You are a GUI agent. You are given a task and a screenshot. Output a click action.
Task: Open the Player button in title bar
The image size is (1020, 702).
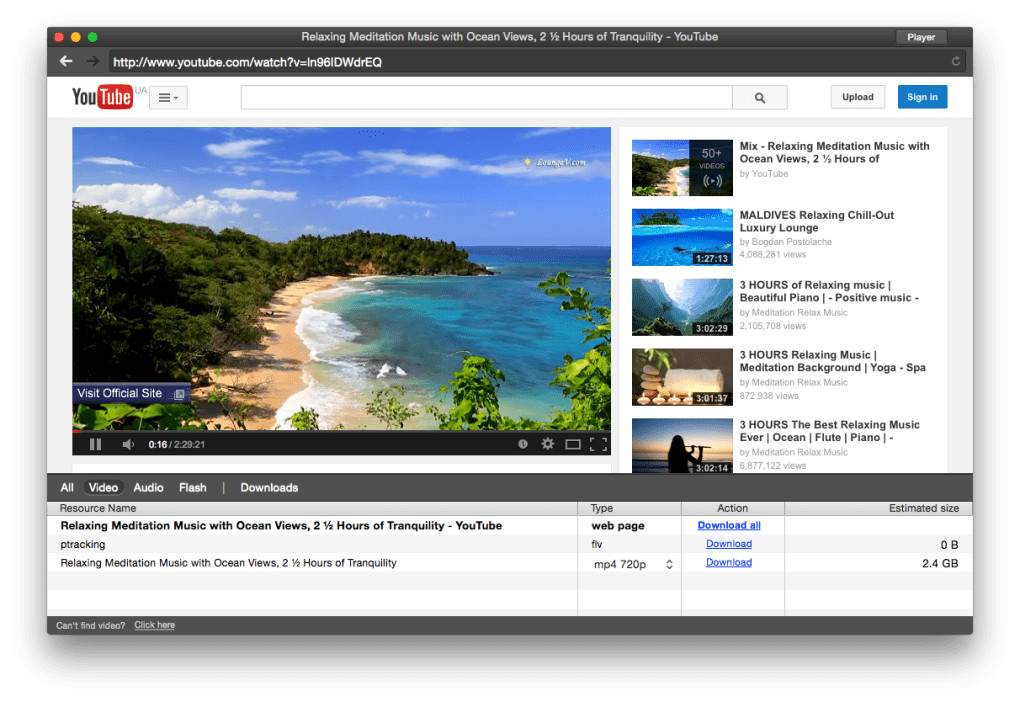coord(920,37)
